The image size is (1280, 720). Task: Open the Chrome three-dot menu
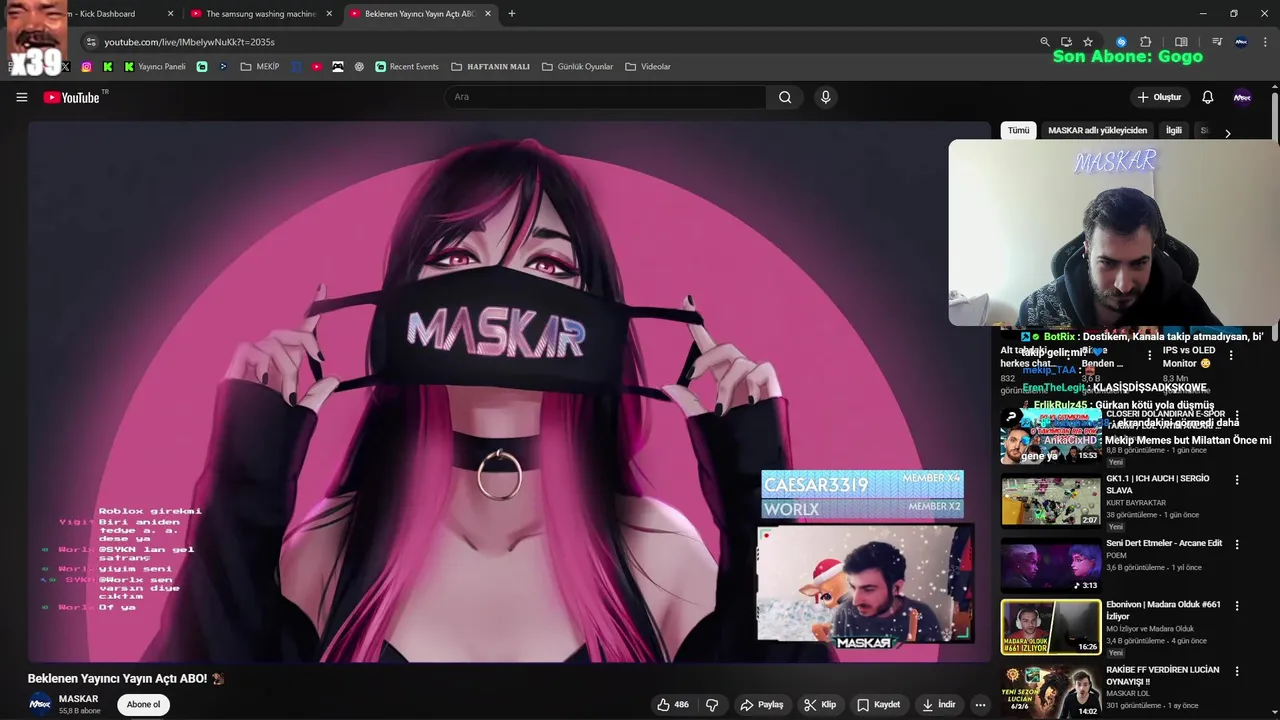1266,42
